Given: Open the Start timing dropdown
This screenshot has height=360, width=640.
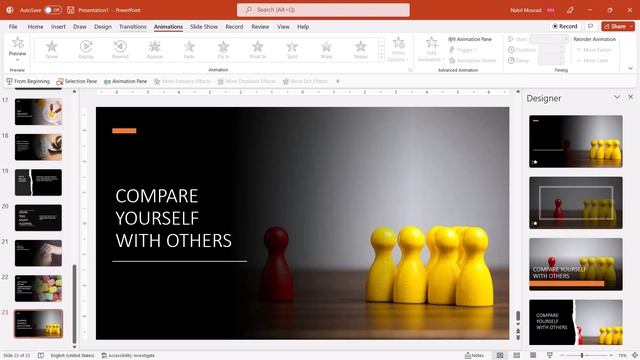Looking at the screenshot, I should click(549, 39).
